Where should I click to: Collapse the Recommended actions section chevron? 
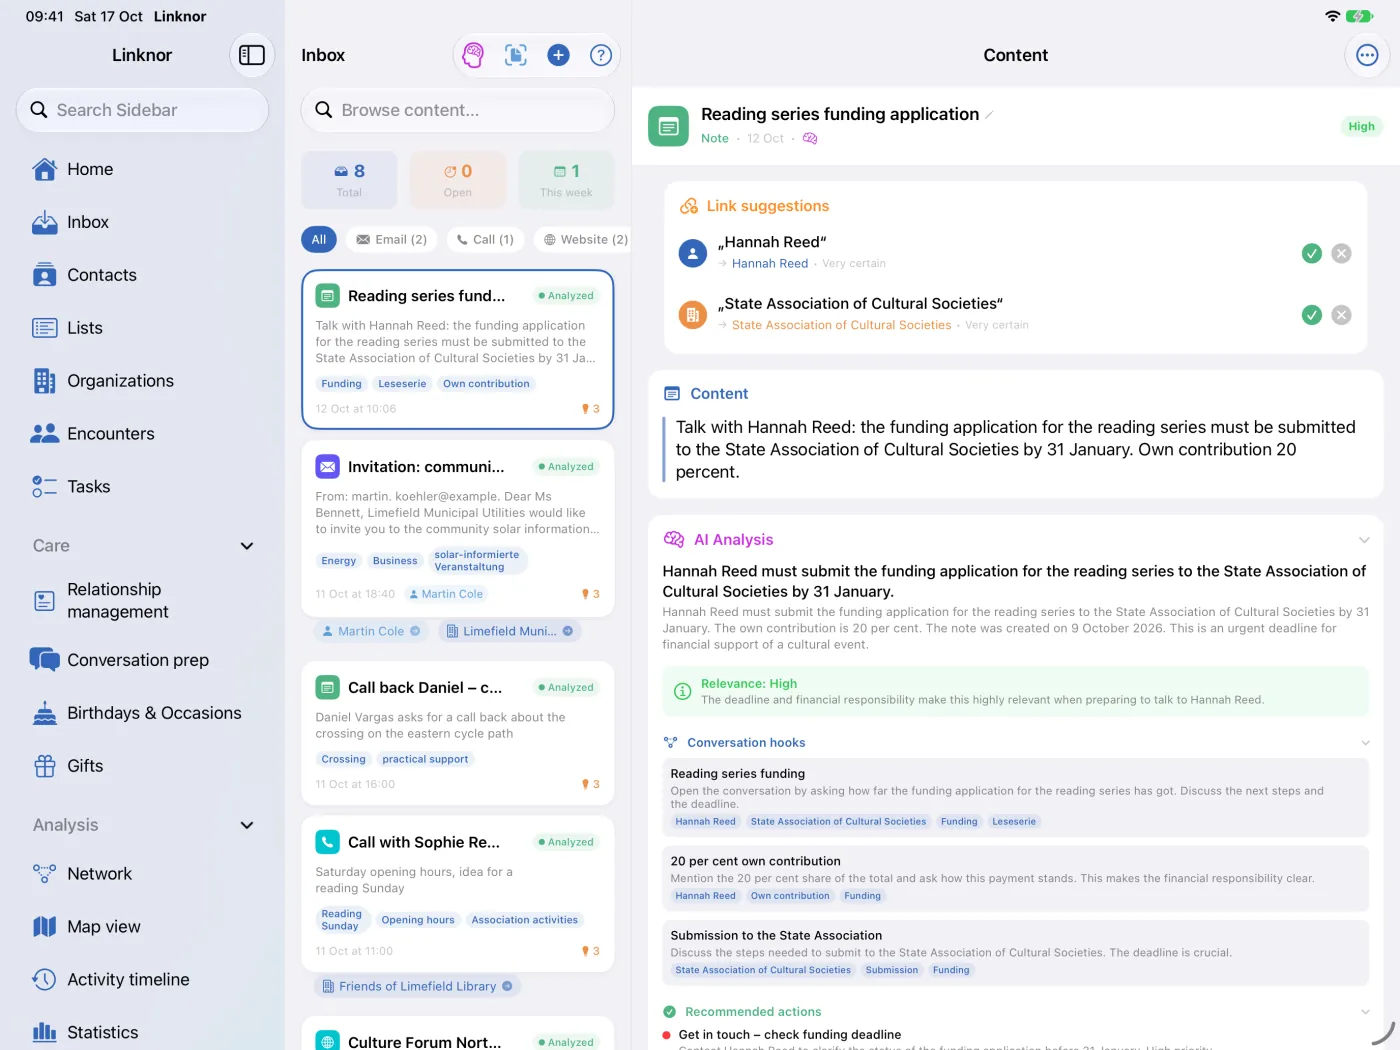click(1365, 1012)
